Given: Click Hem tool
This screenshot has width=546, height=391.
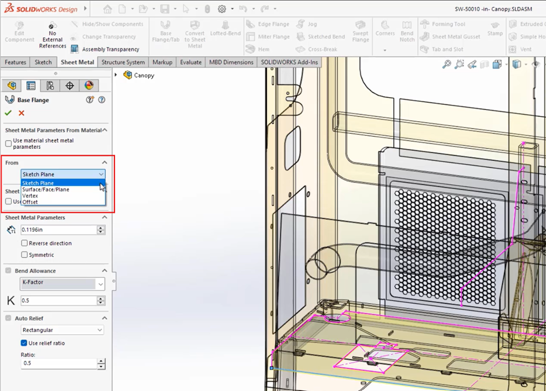Looking at the screenshot, I should (258, 49).
